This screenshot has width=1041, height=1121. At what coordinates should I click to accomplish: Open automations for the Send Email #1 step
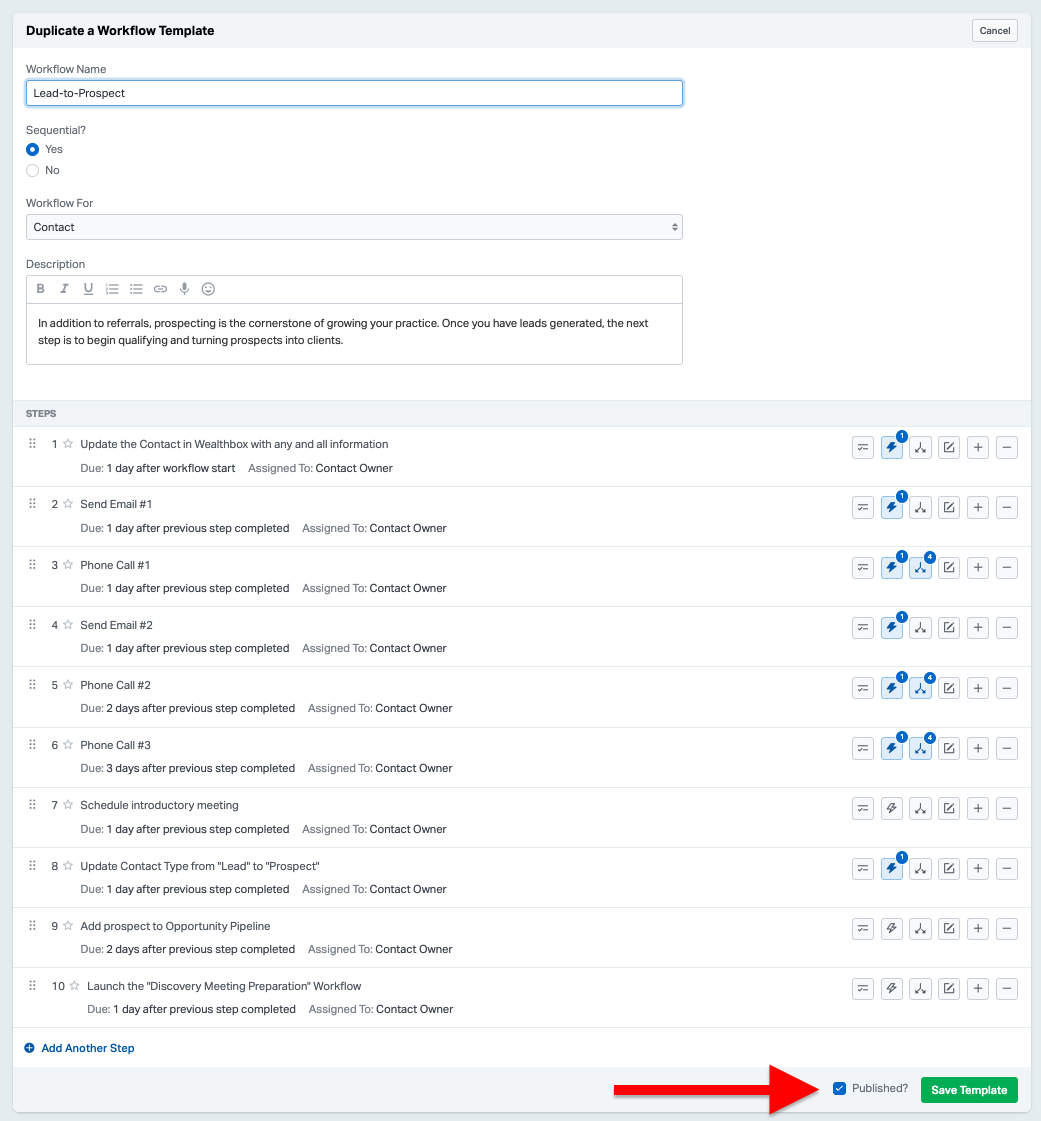click(891, 508)
